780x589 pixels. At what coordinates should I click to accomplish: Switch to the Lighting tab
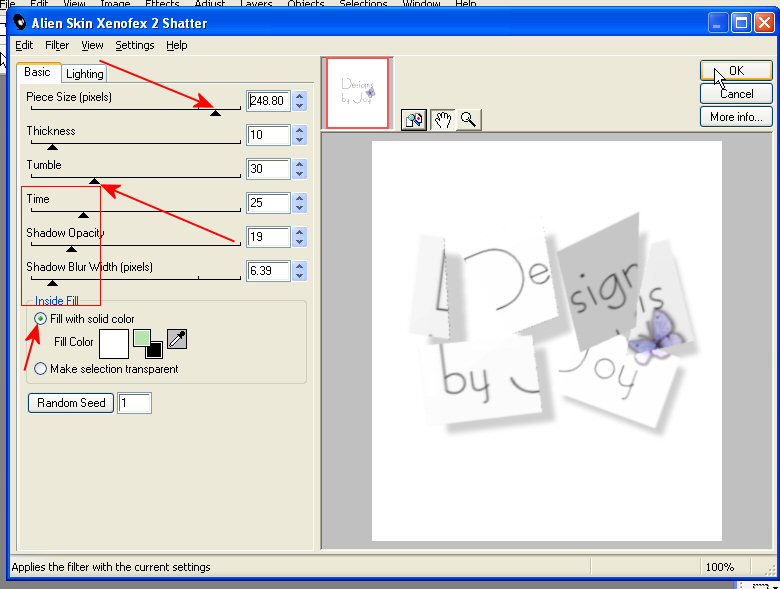point(85,74)
